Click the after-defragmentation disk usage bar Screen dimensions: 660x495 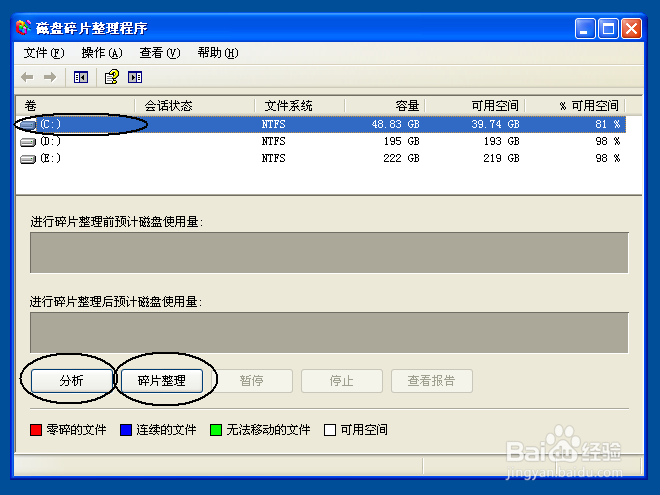(x=329, y=333)
